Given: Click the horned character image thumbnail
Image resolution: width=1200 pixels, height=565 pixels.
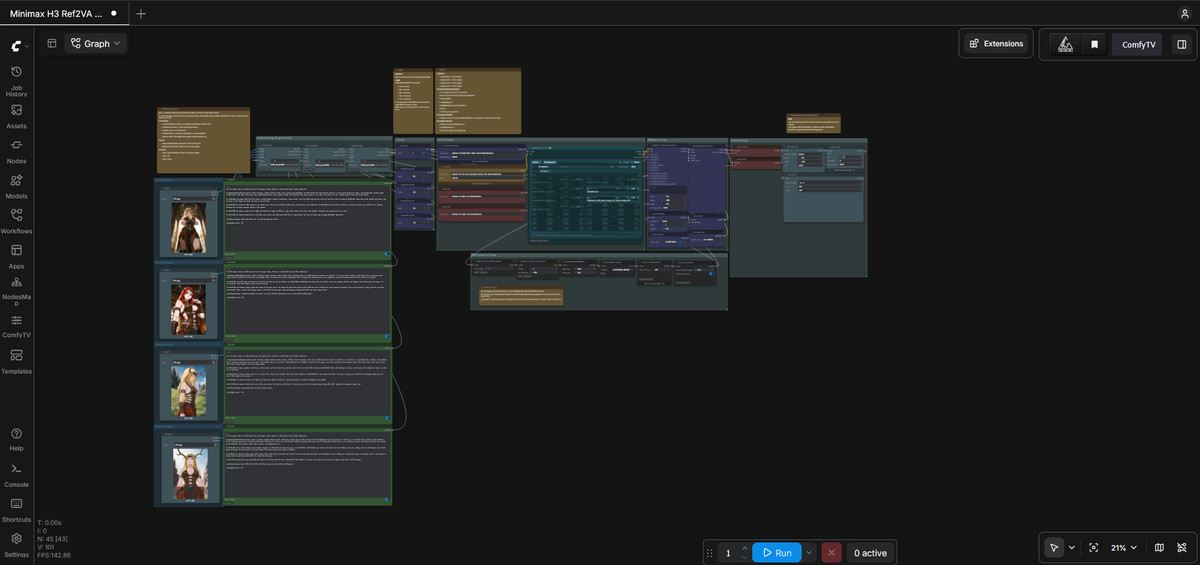Looking at the screenshot, I should (189, 474).
